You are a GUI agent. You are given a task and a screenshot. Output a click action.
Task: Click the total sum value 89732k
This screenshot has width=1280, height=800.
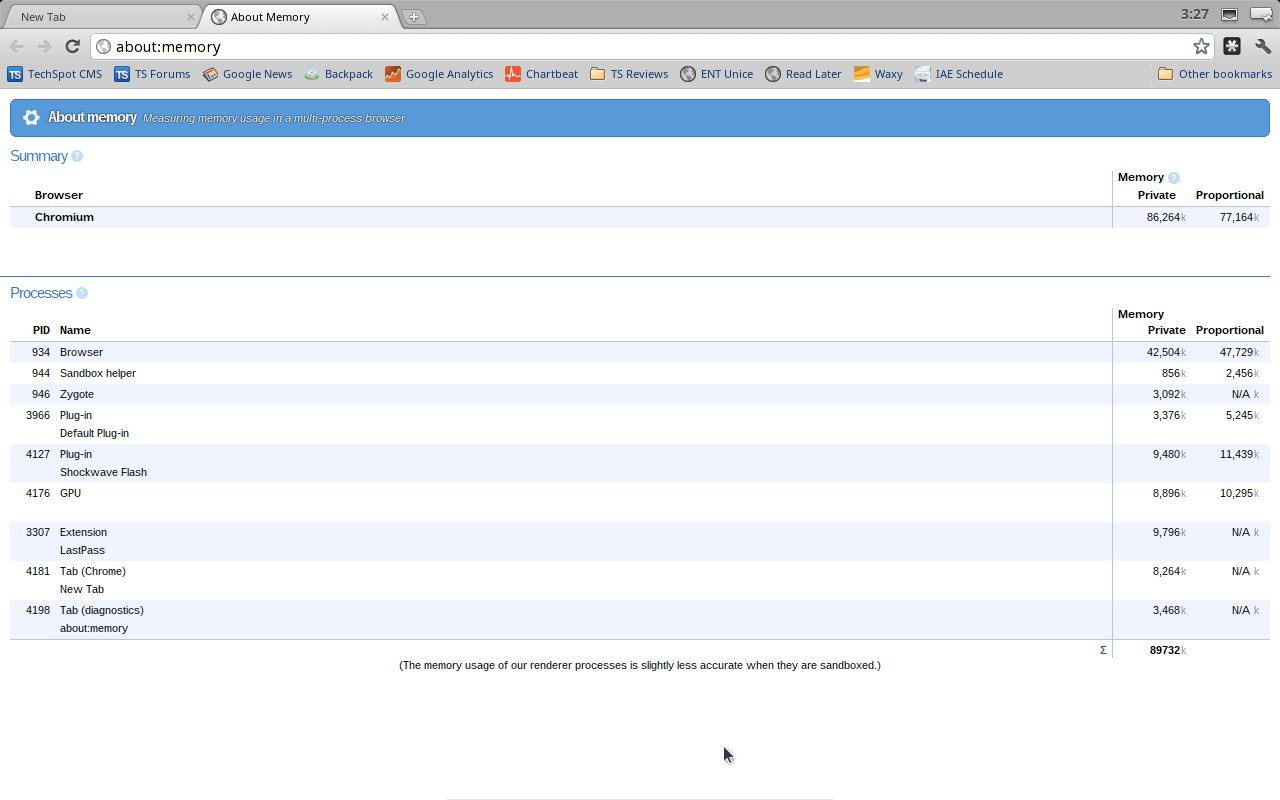tap(1167, 650)
